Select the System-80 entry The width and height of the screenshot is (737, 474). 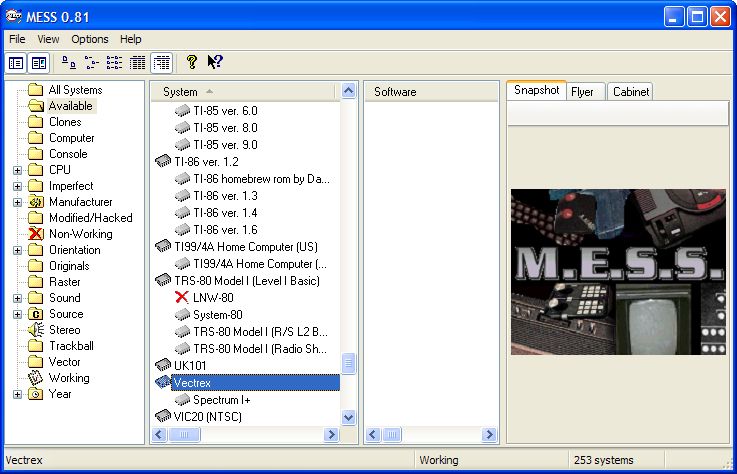pyautogui.click(x=218, y=315)
